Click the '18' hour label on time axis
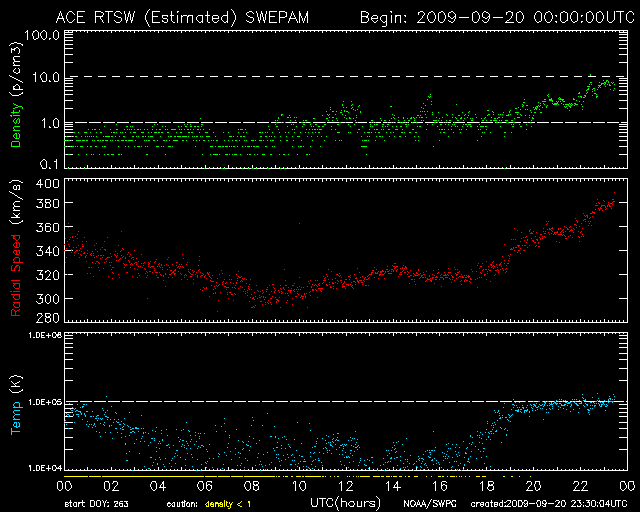Viewport: 640px width, 512px height. pyautogui.click(x=487, y=486)
